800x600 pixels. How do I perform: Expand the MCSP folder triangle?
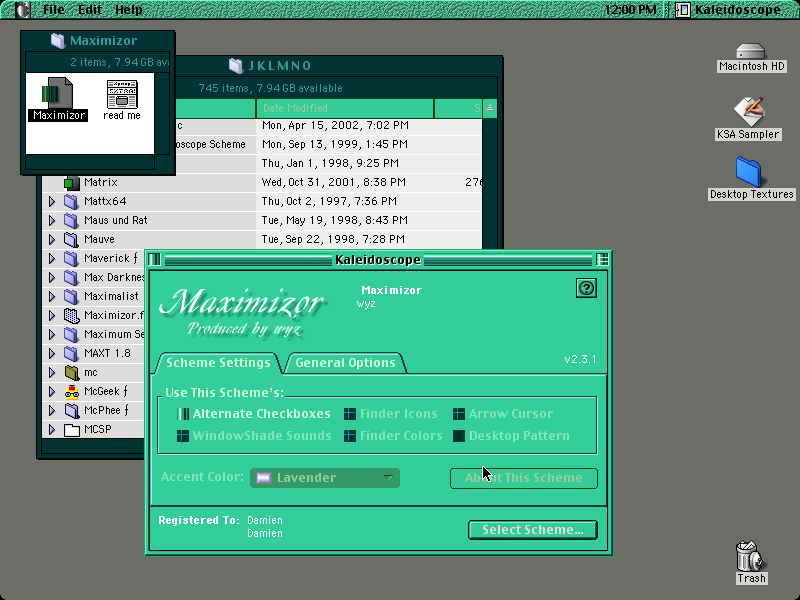(52, 430)
